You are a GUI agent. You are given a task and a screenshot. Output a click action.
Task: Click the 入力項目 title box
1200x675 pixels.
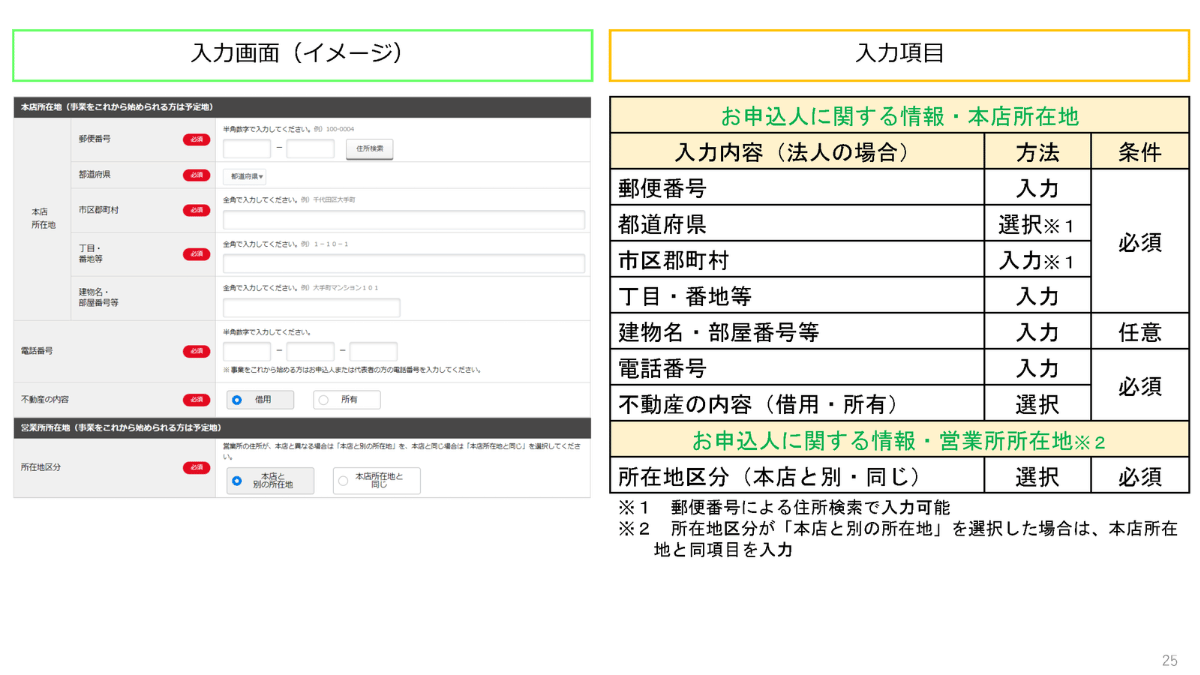coord(900,55)
